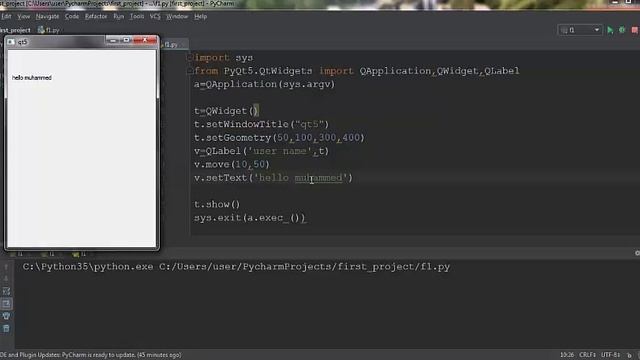Open the Run panel settings gear
Image resolution: width=640 pixels, height=360 pixels.
click(637, 253)
